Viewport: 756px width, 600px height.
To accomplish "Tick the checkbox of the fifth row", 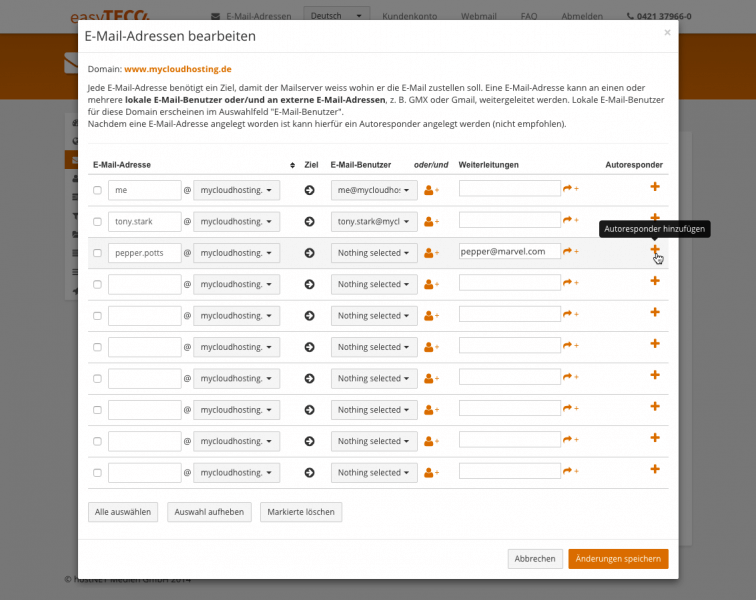I will click(x=97, y=316).
